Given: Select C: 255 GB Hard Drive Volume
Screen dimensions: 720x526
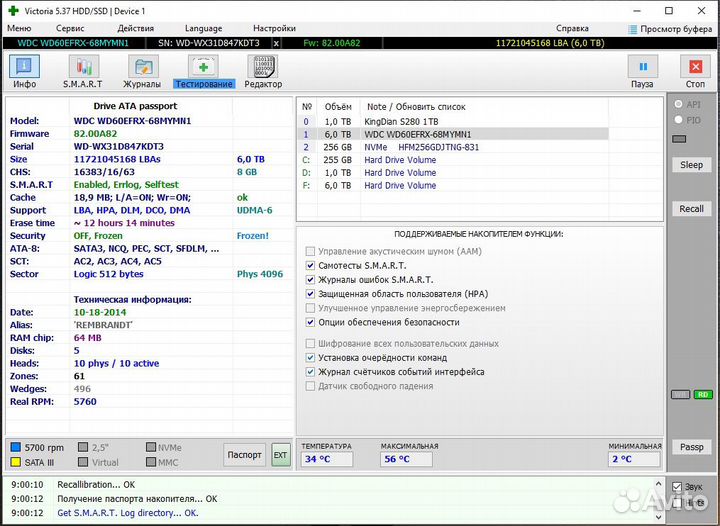Looking at the screenshot, I should (x=453, y=160).
